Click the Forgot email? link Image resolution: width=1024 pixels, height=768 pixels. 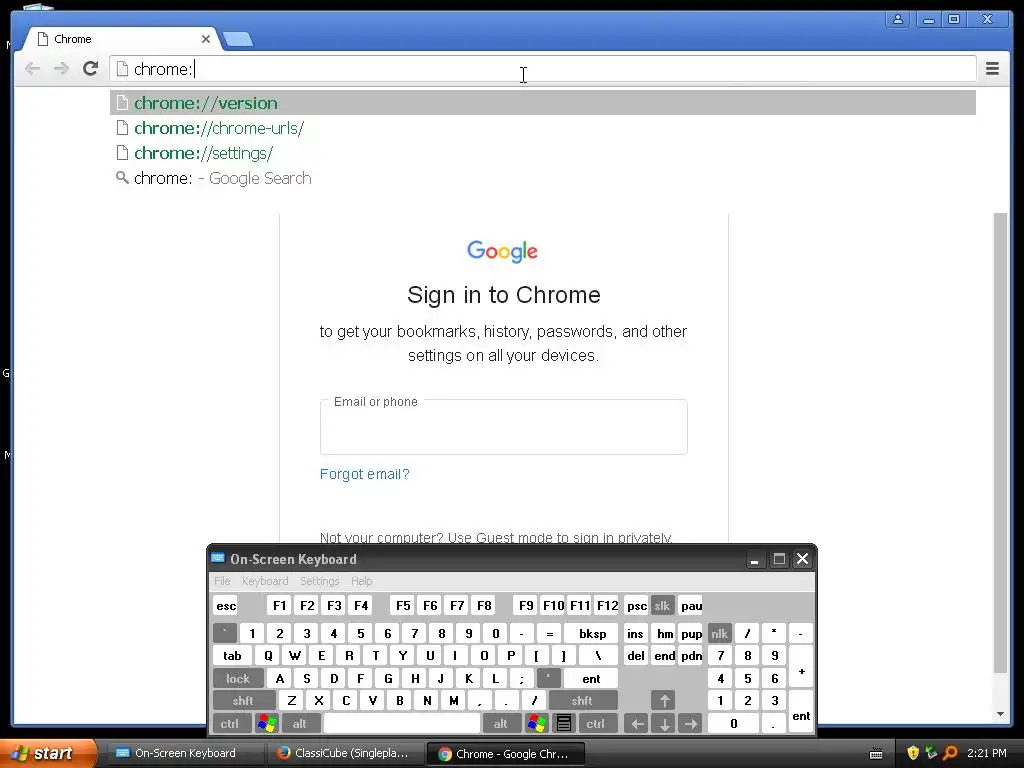coord(364,474)
